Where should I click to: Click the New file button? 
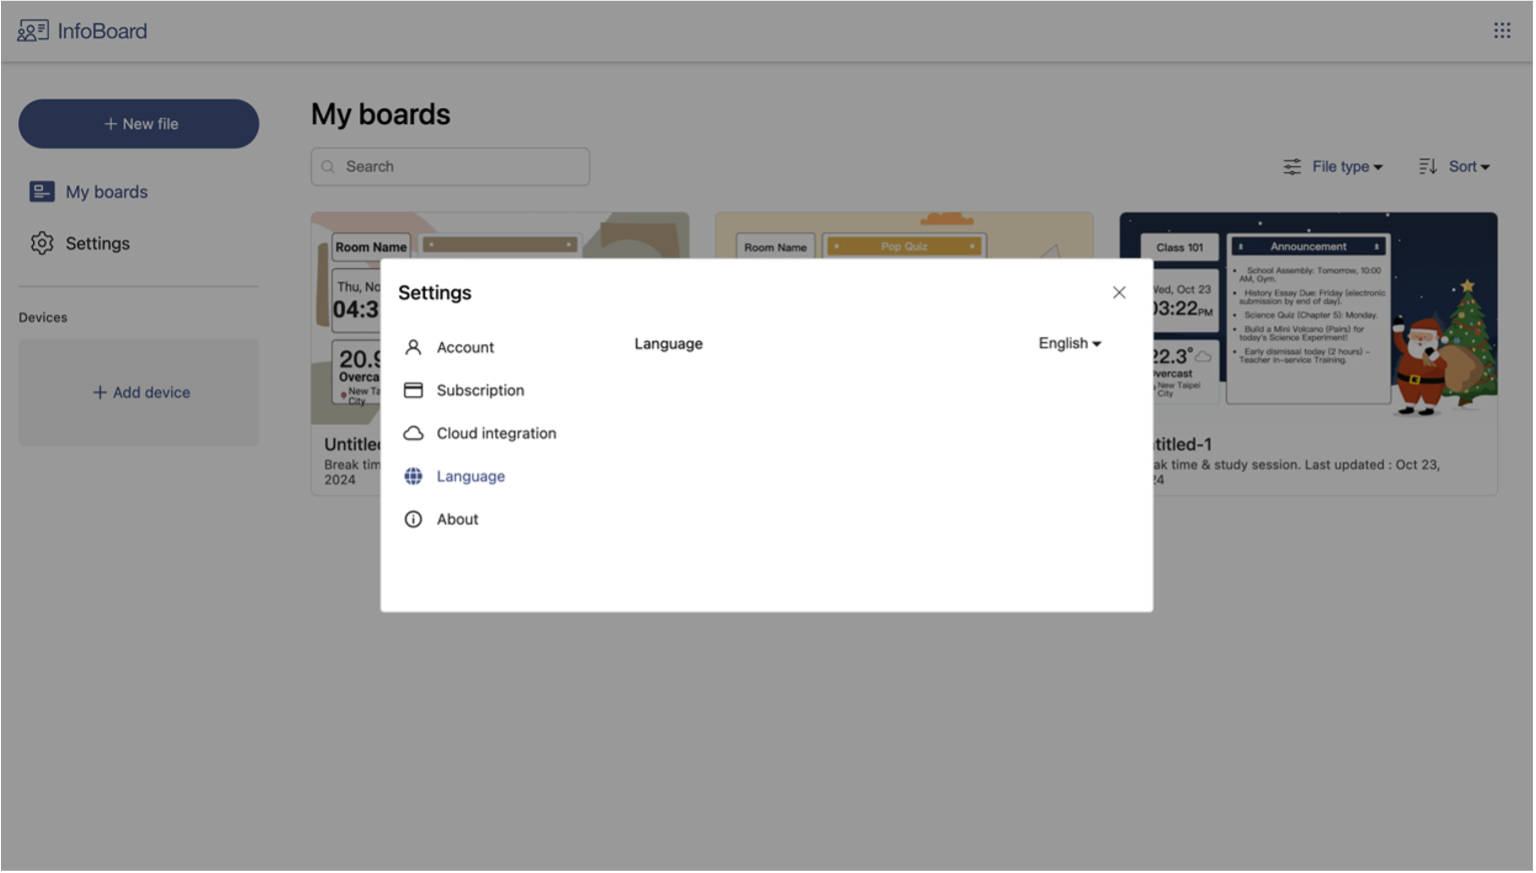click(x=139, y=124)
